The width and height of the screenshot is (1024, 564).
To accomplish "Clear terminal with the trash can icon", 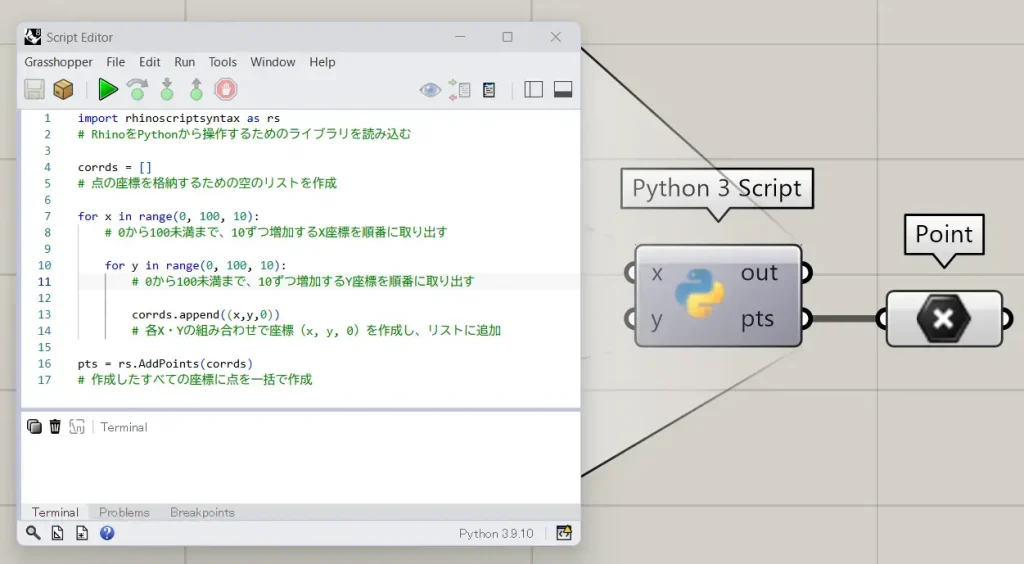I will [x=55, y=427].
